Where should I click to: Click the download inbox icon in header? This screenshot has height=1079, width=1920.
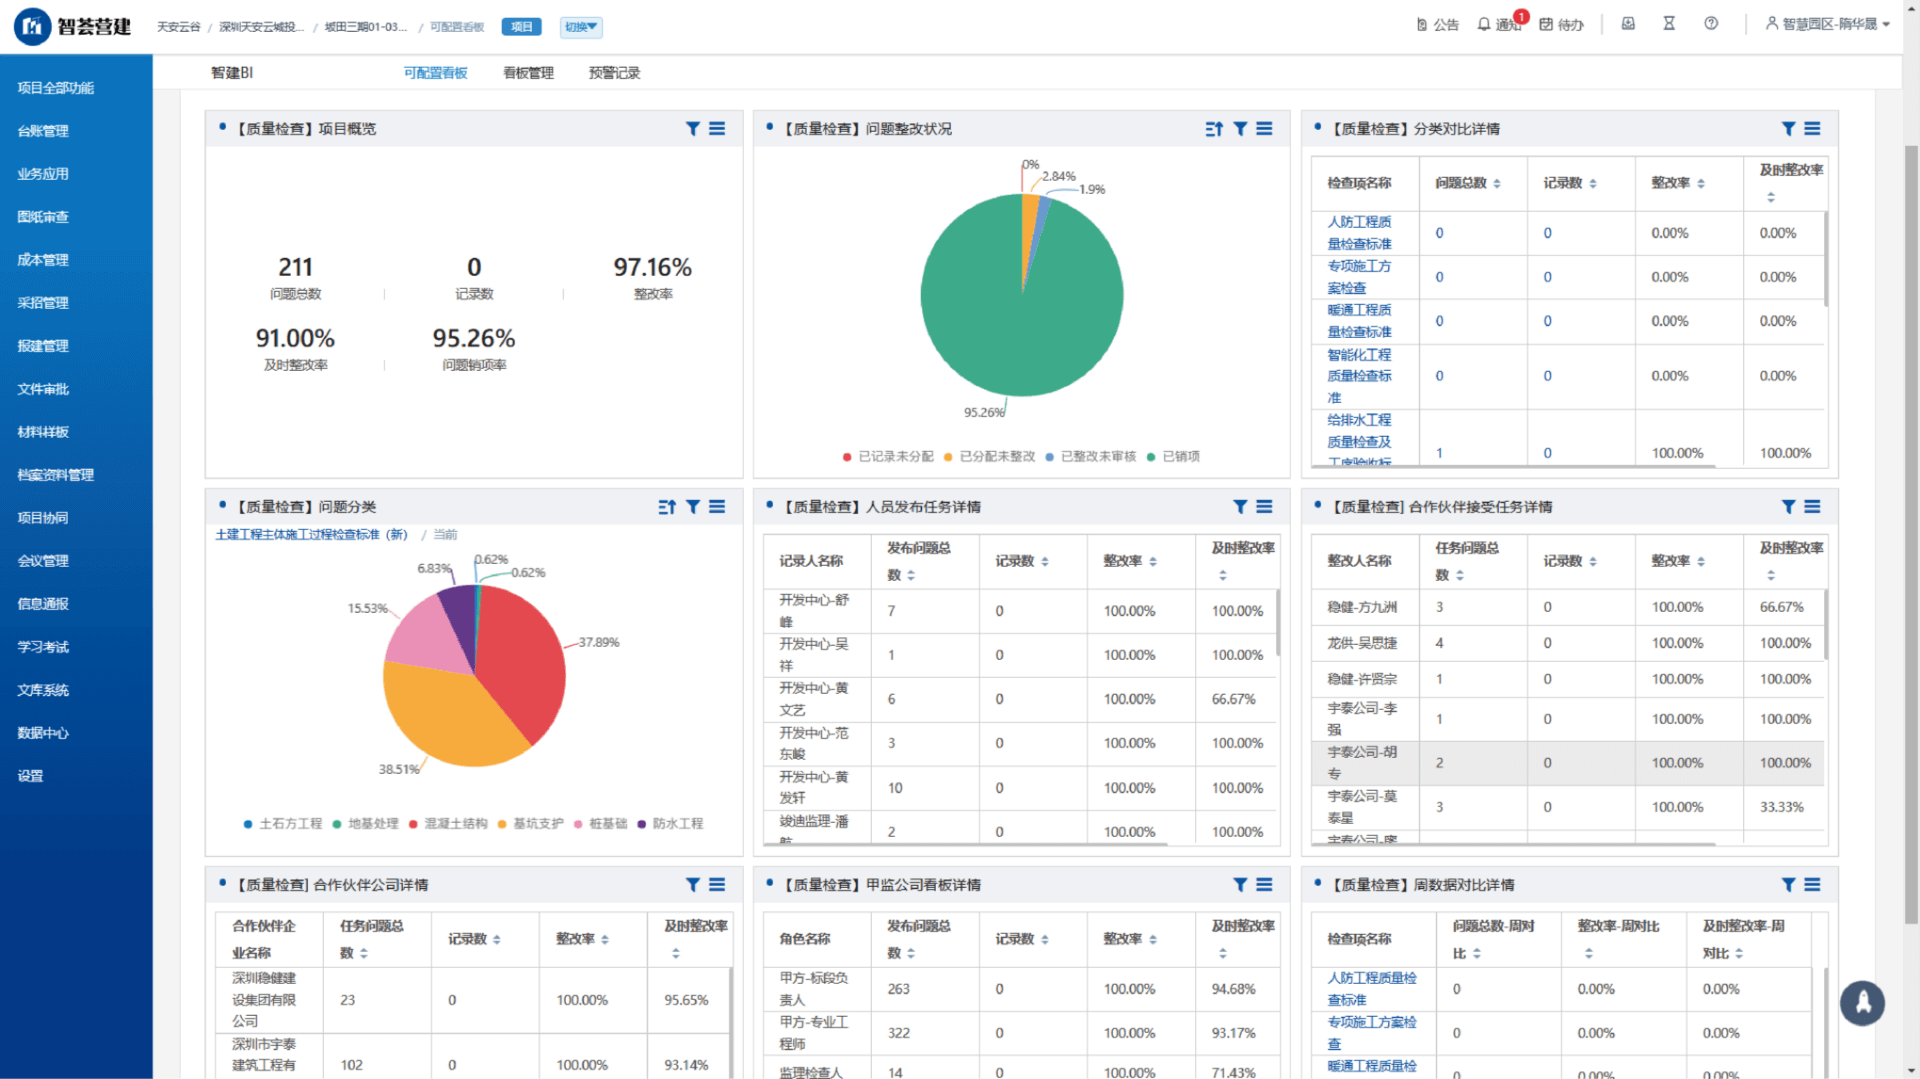click(x=1628, y=24)
